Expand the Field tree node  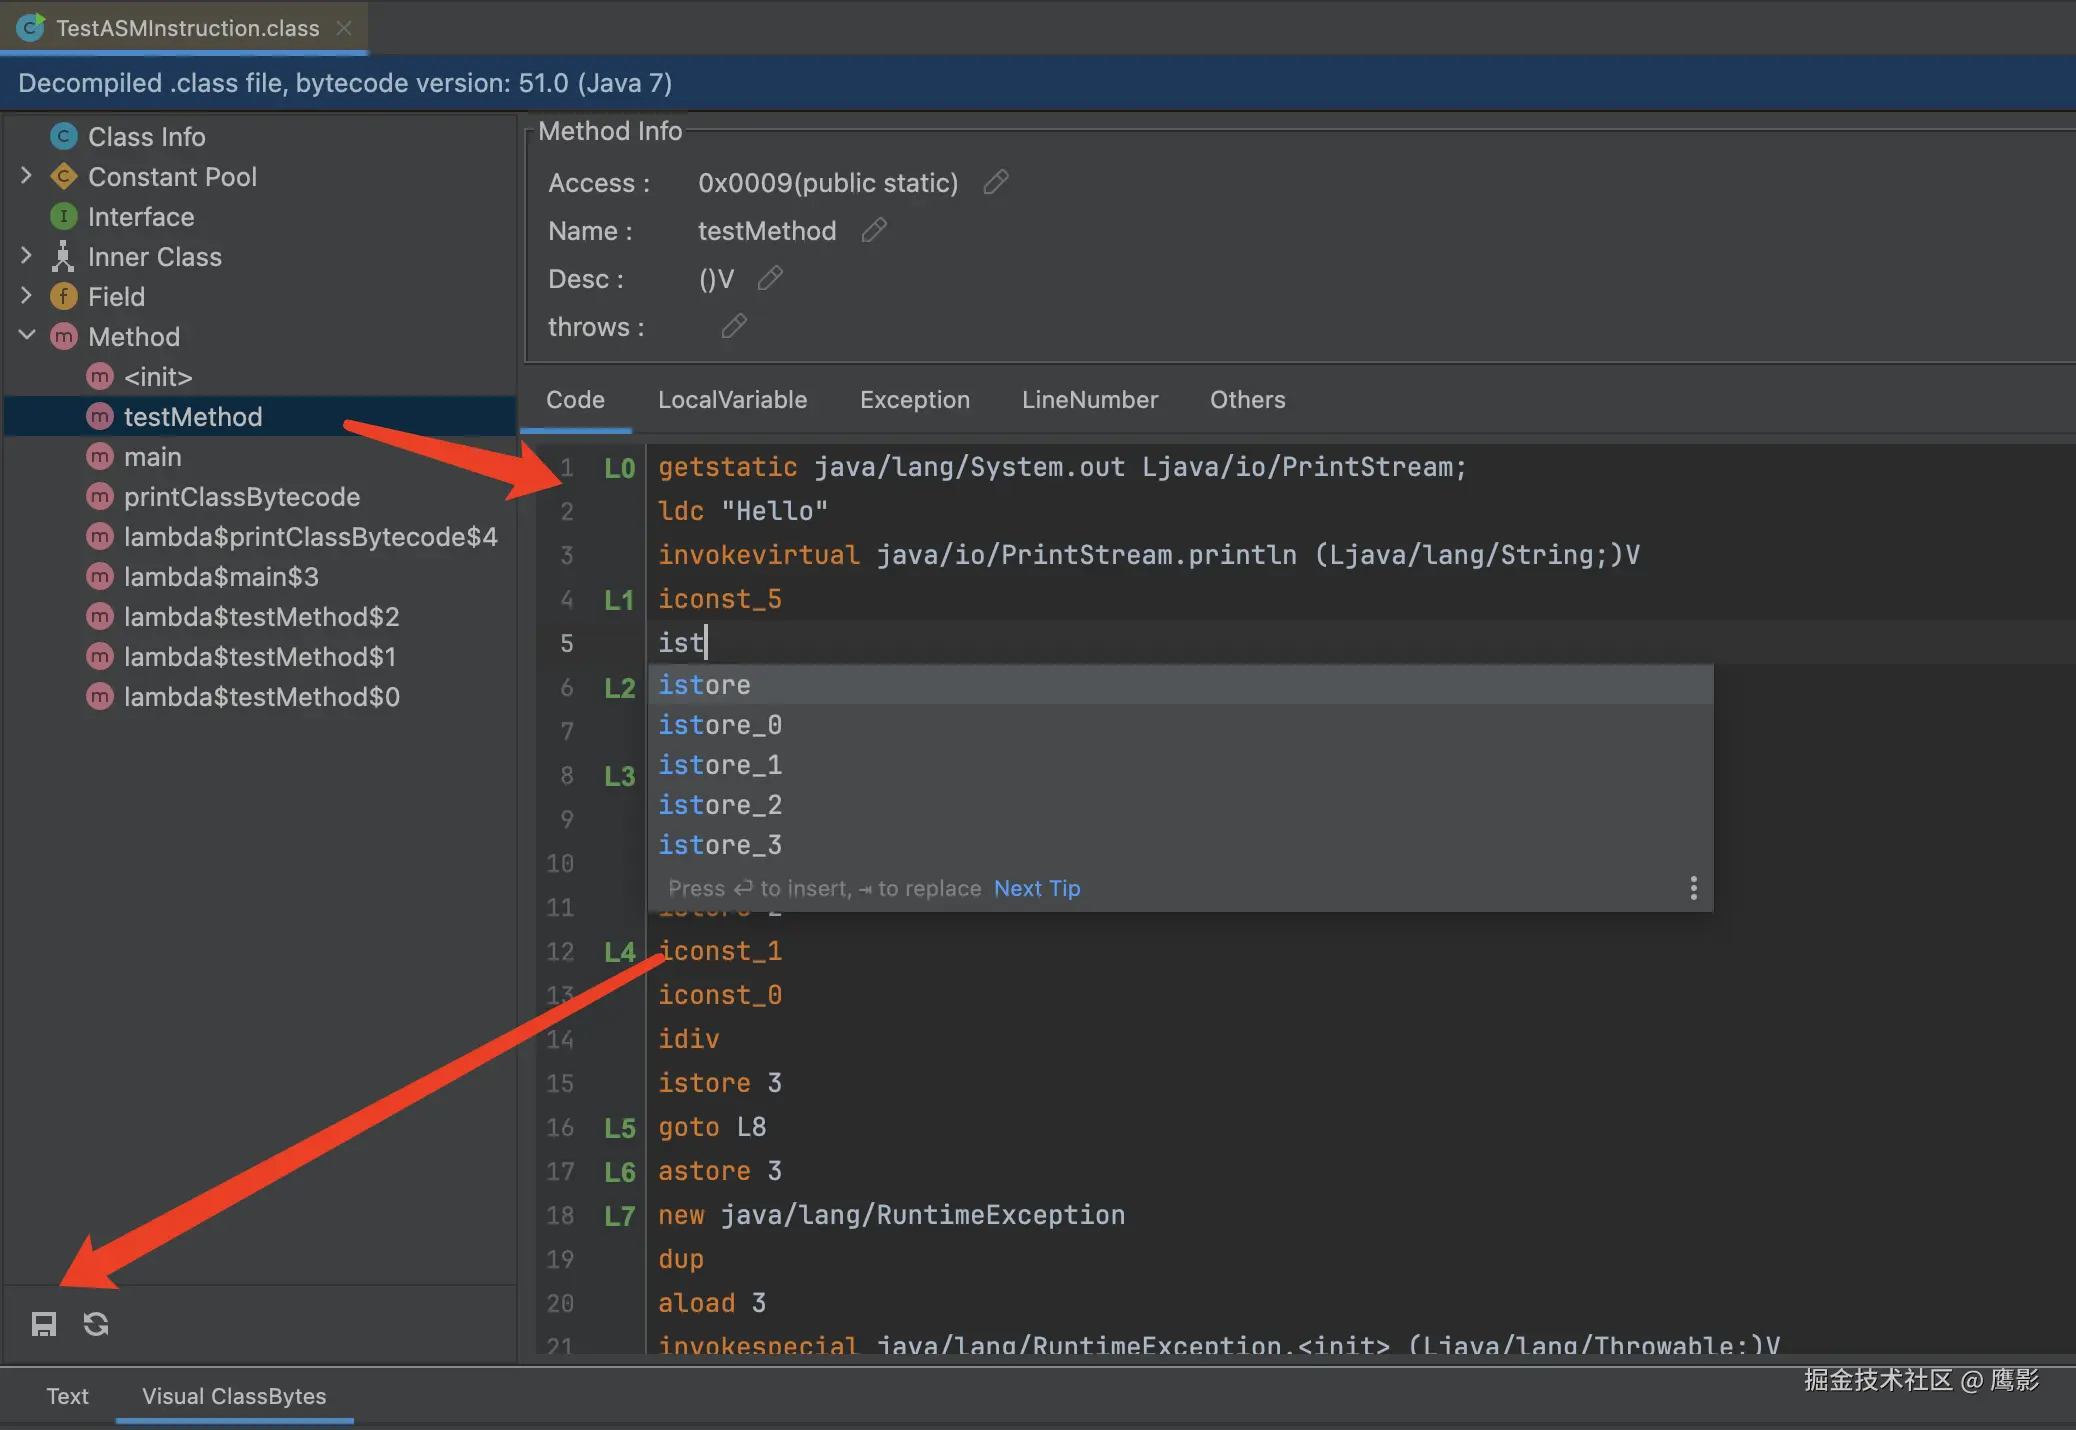tap(27, 296)
